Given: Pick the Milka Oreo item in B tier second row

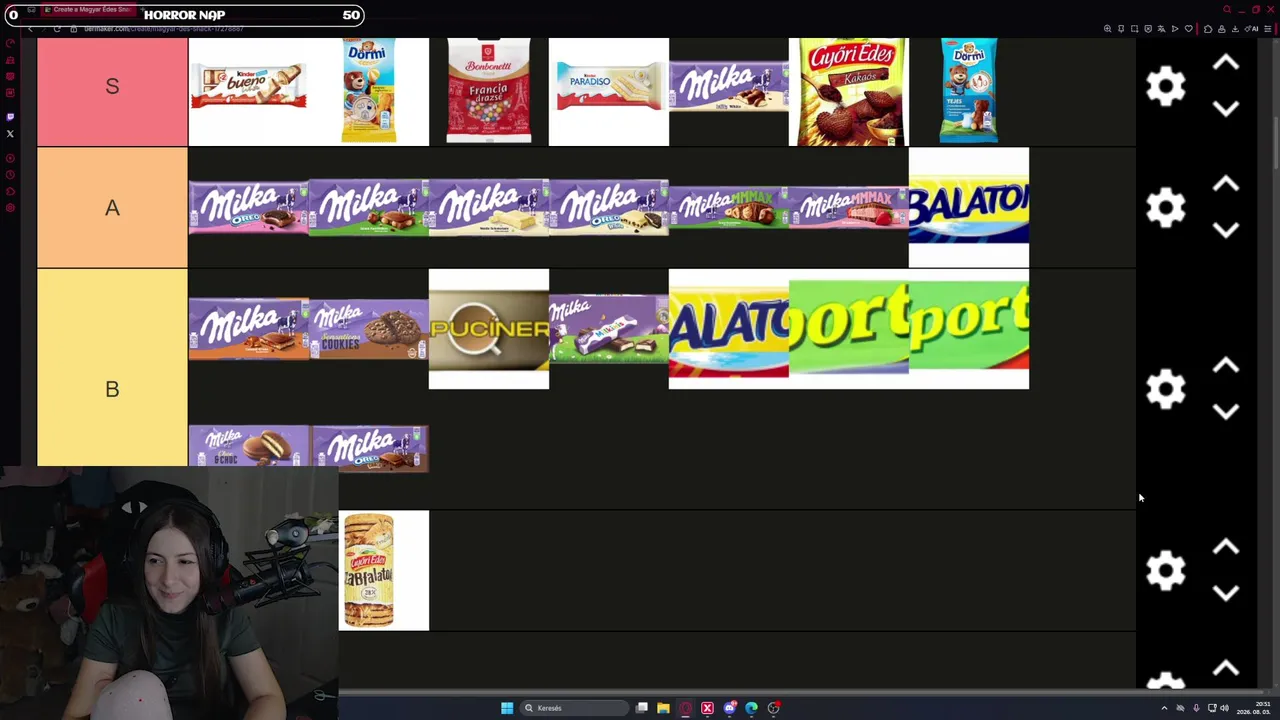Looking at the screenshot, I should (368, 447).
